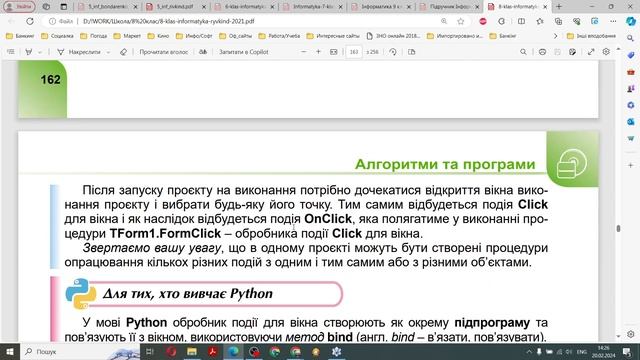The image size is (640, 360).
Task: Open the PDF table of contents panel
Action: click(x=11, y=52)
